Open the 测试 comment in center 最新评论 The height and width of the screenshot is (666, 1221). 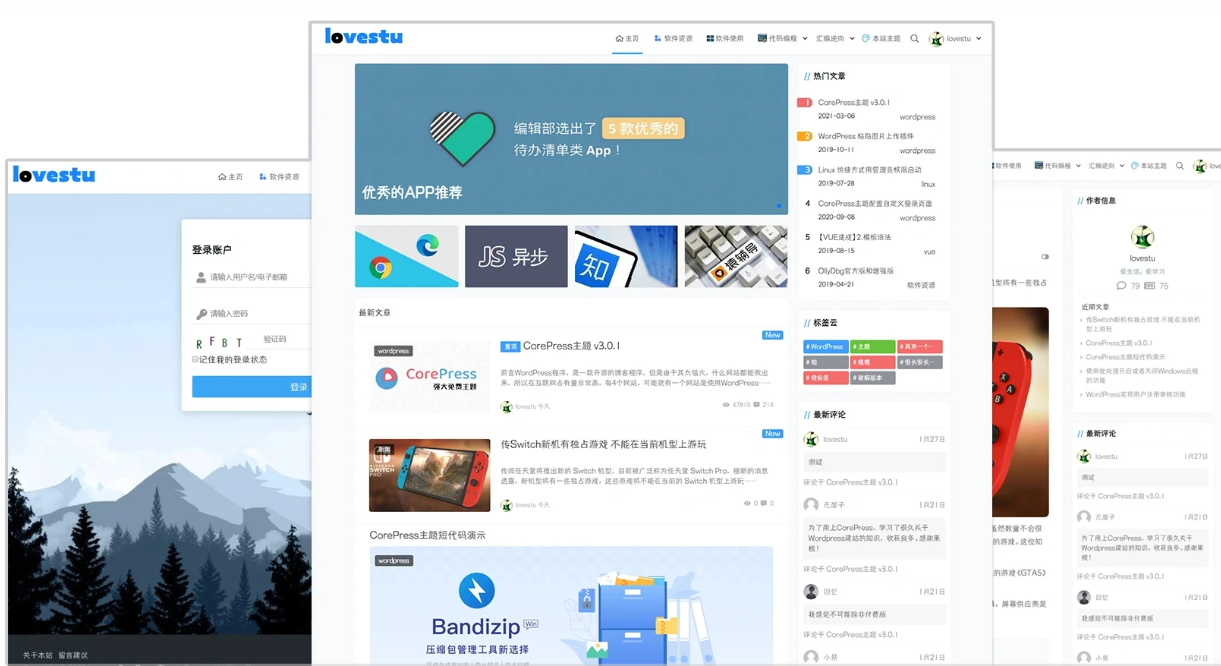click(874, 463)
